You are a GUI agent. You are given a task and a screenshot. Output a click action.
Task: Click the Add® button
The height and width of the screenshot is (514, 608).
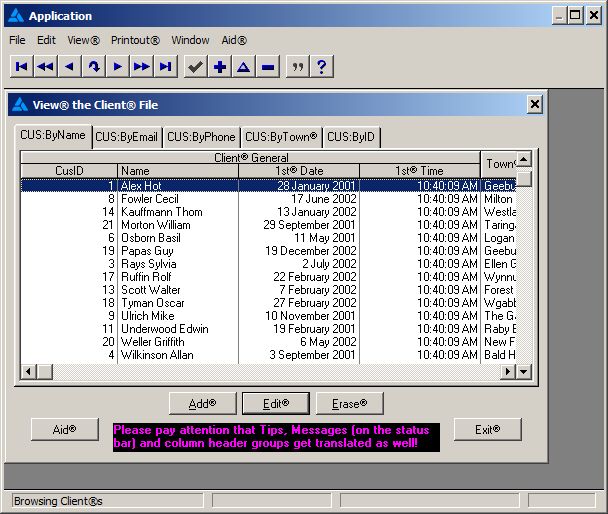coord(202,404)
